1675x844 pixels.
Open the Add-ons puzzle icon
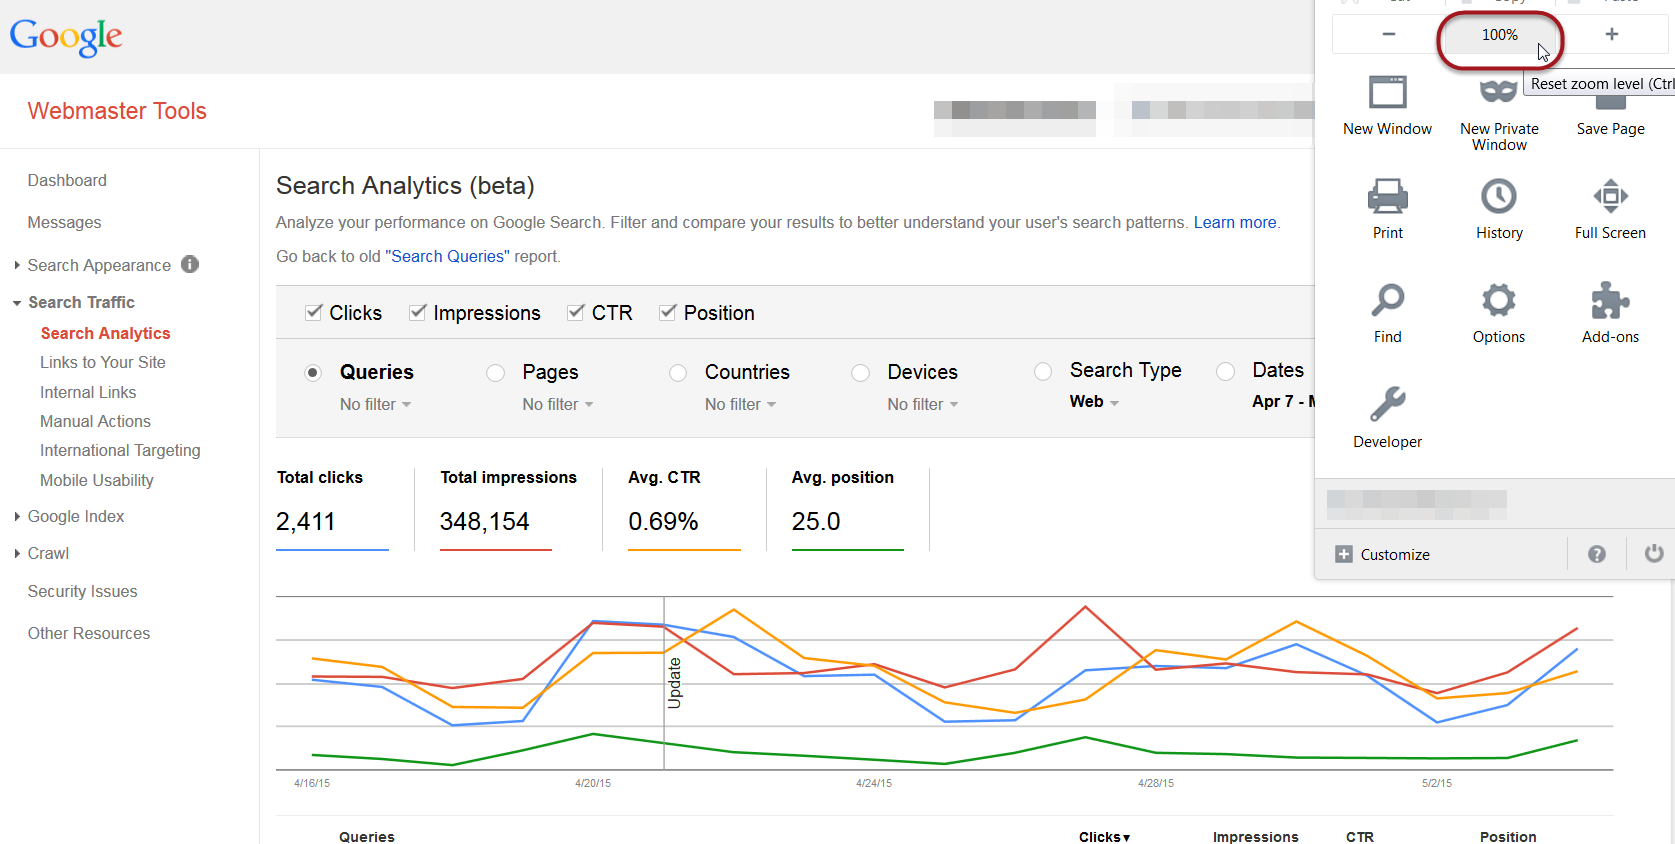pos(1609,300)
